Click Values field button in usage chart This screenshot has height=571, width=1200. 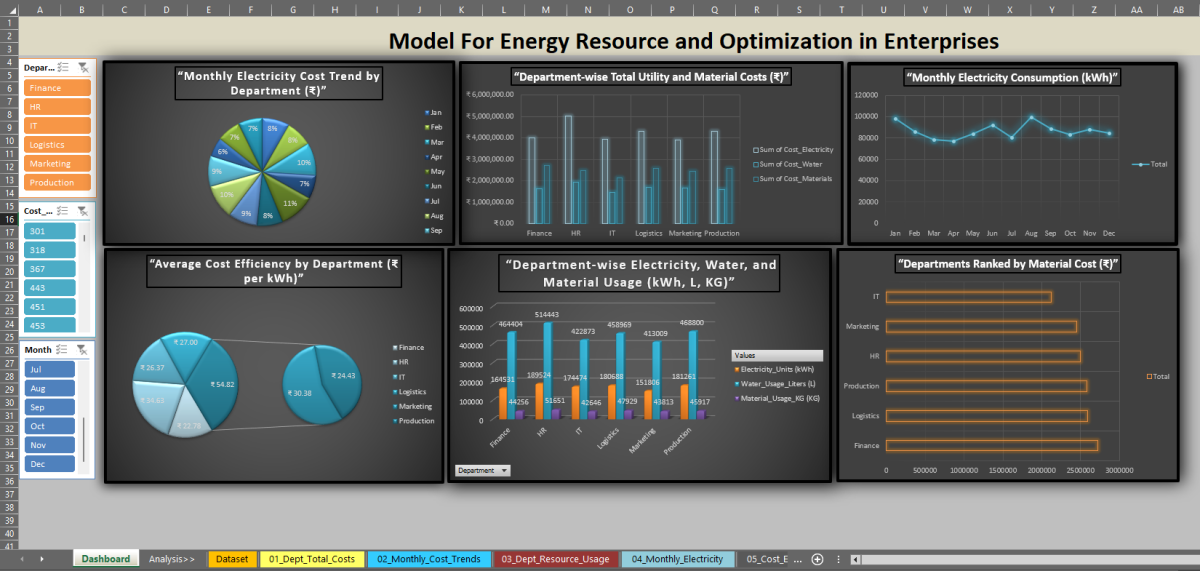tap(777, 355)
